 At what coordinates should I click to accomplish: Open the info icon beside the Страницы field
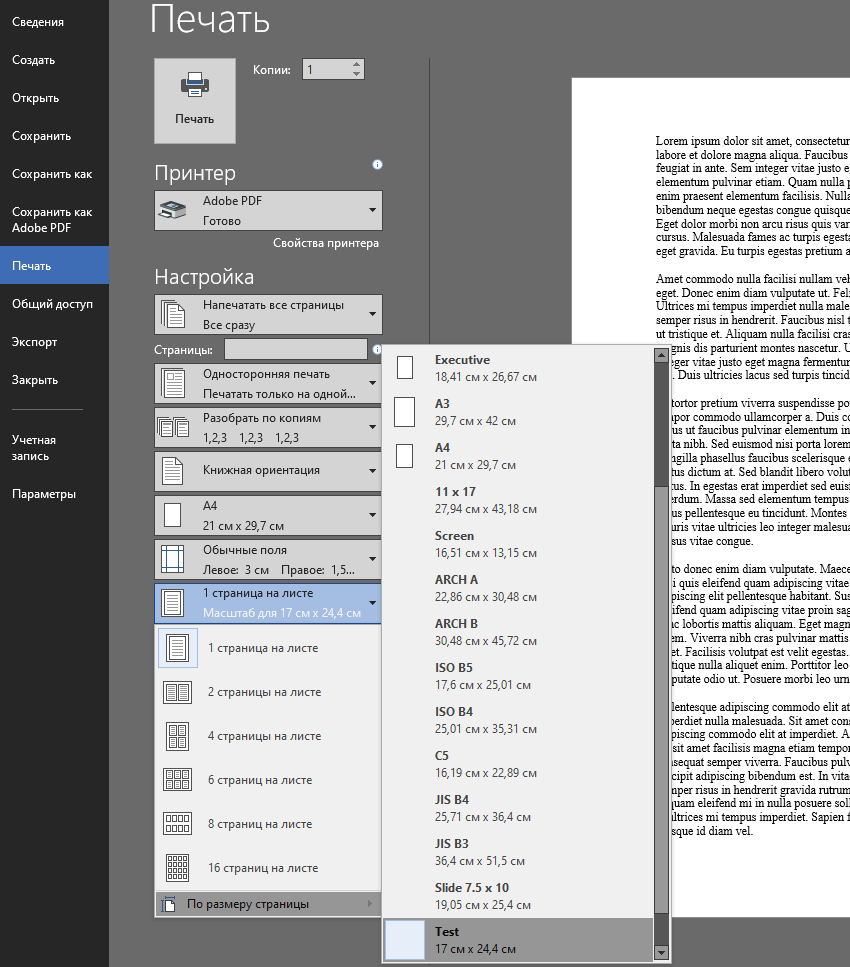tap(376, 350)
